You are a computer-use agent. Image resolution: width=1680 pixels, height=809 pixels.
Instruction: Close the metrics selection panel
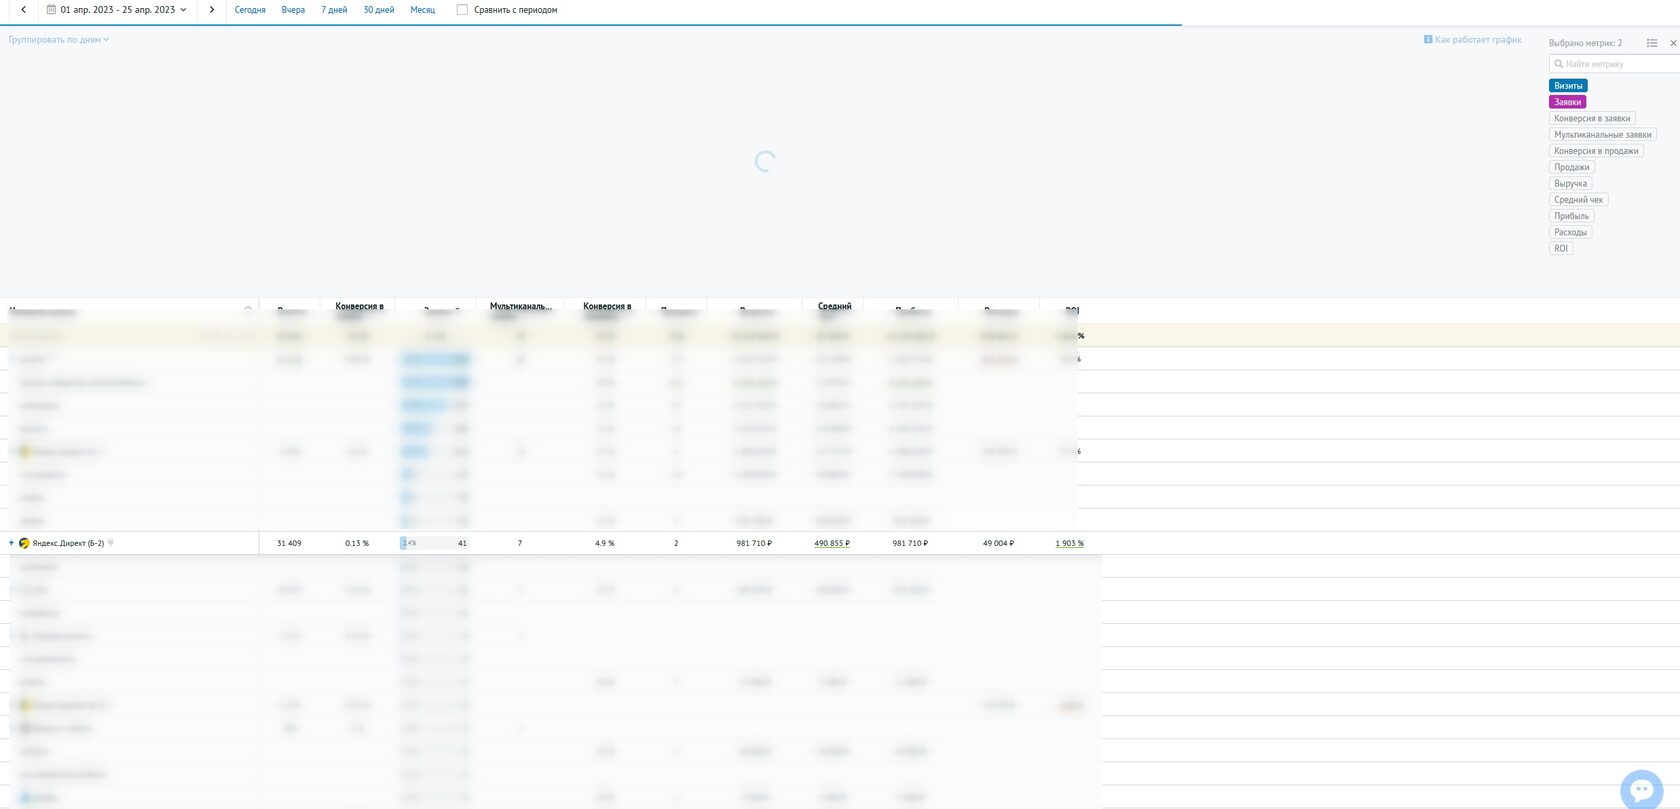point(1673,43)
